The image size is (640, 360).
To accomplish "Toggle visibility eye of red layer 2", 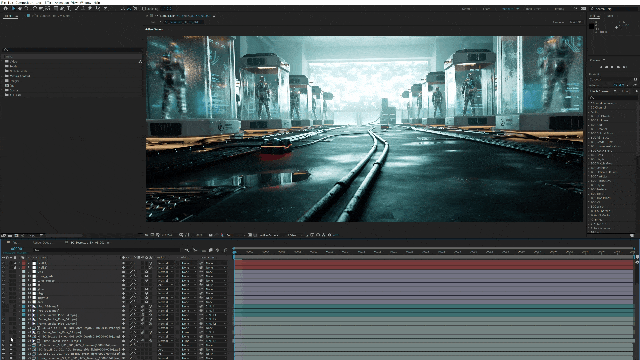I will 3,267.
